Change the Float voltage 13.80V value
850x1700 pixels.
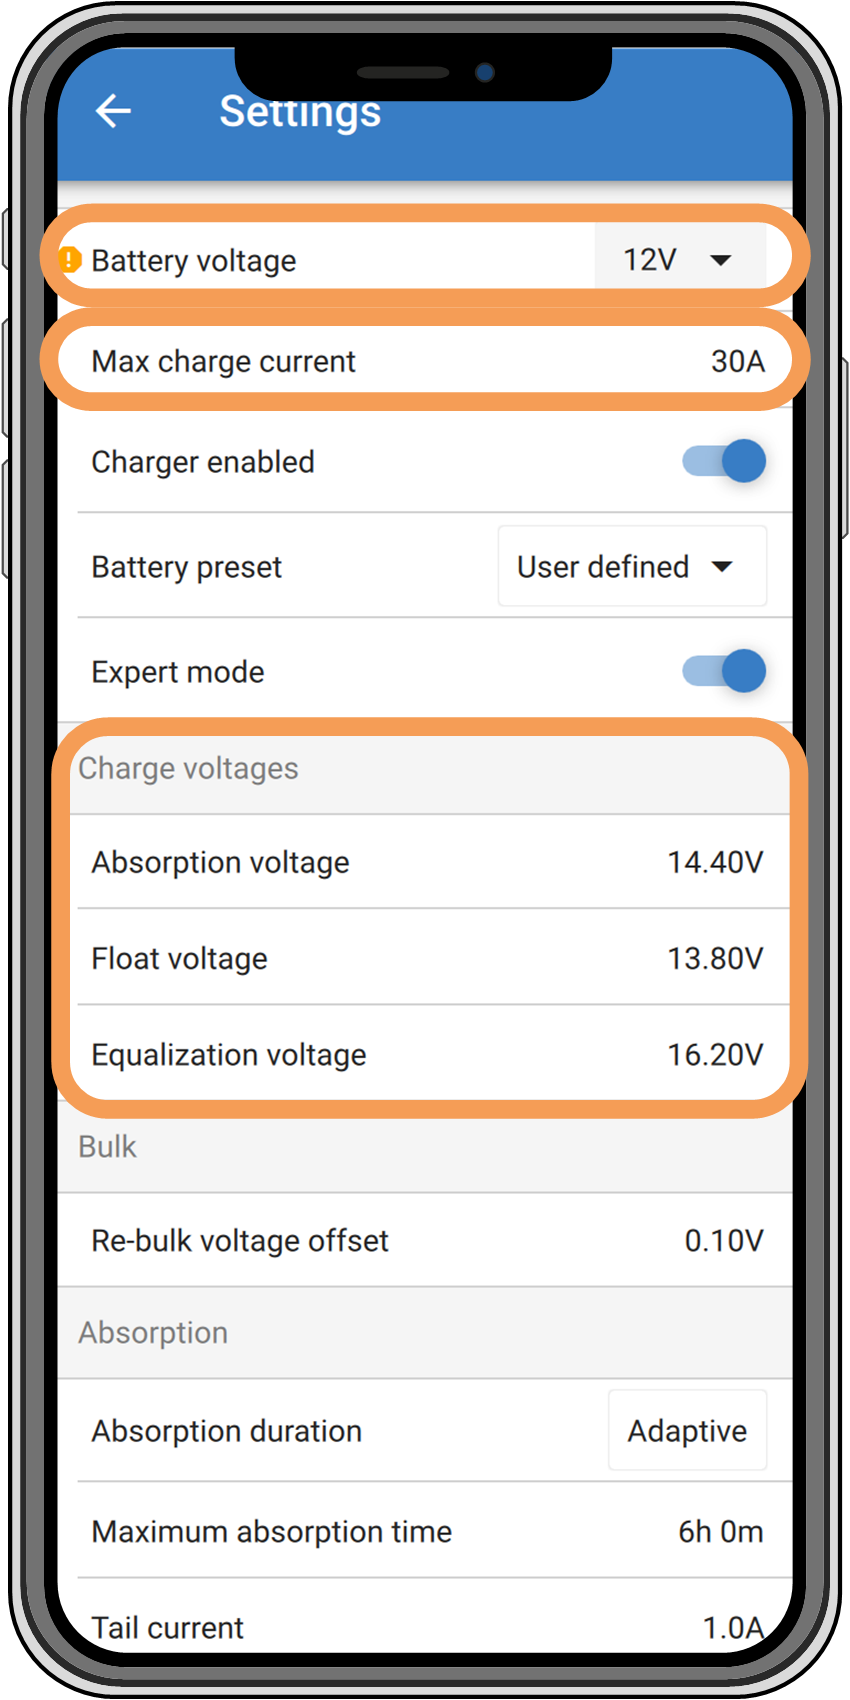(x=715, y=959)
